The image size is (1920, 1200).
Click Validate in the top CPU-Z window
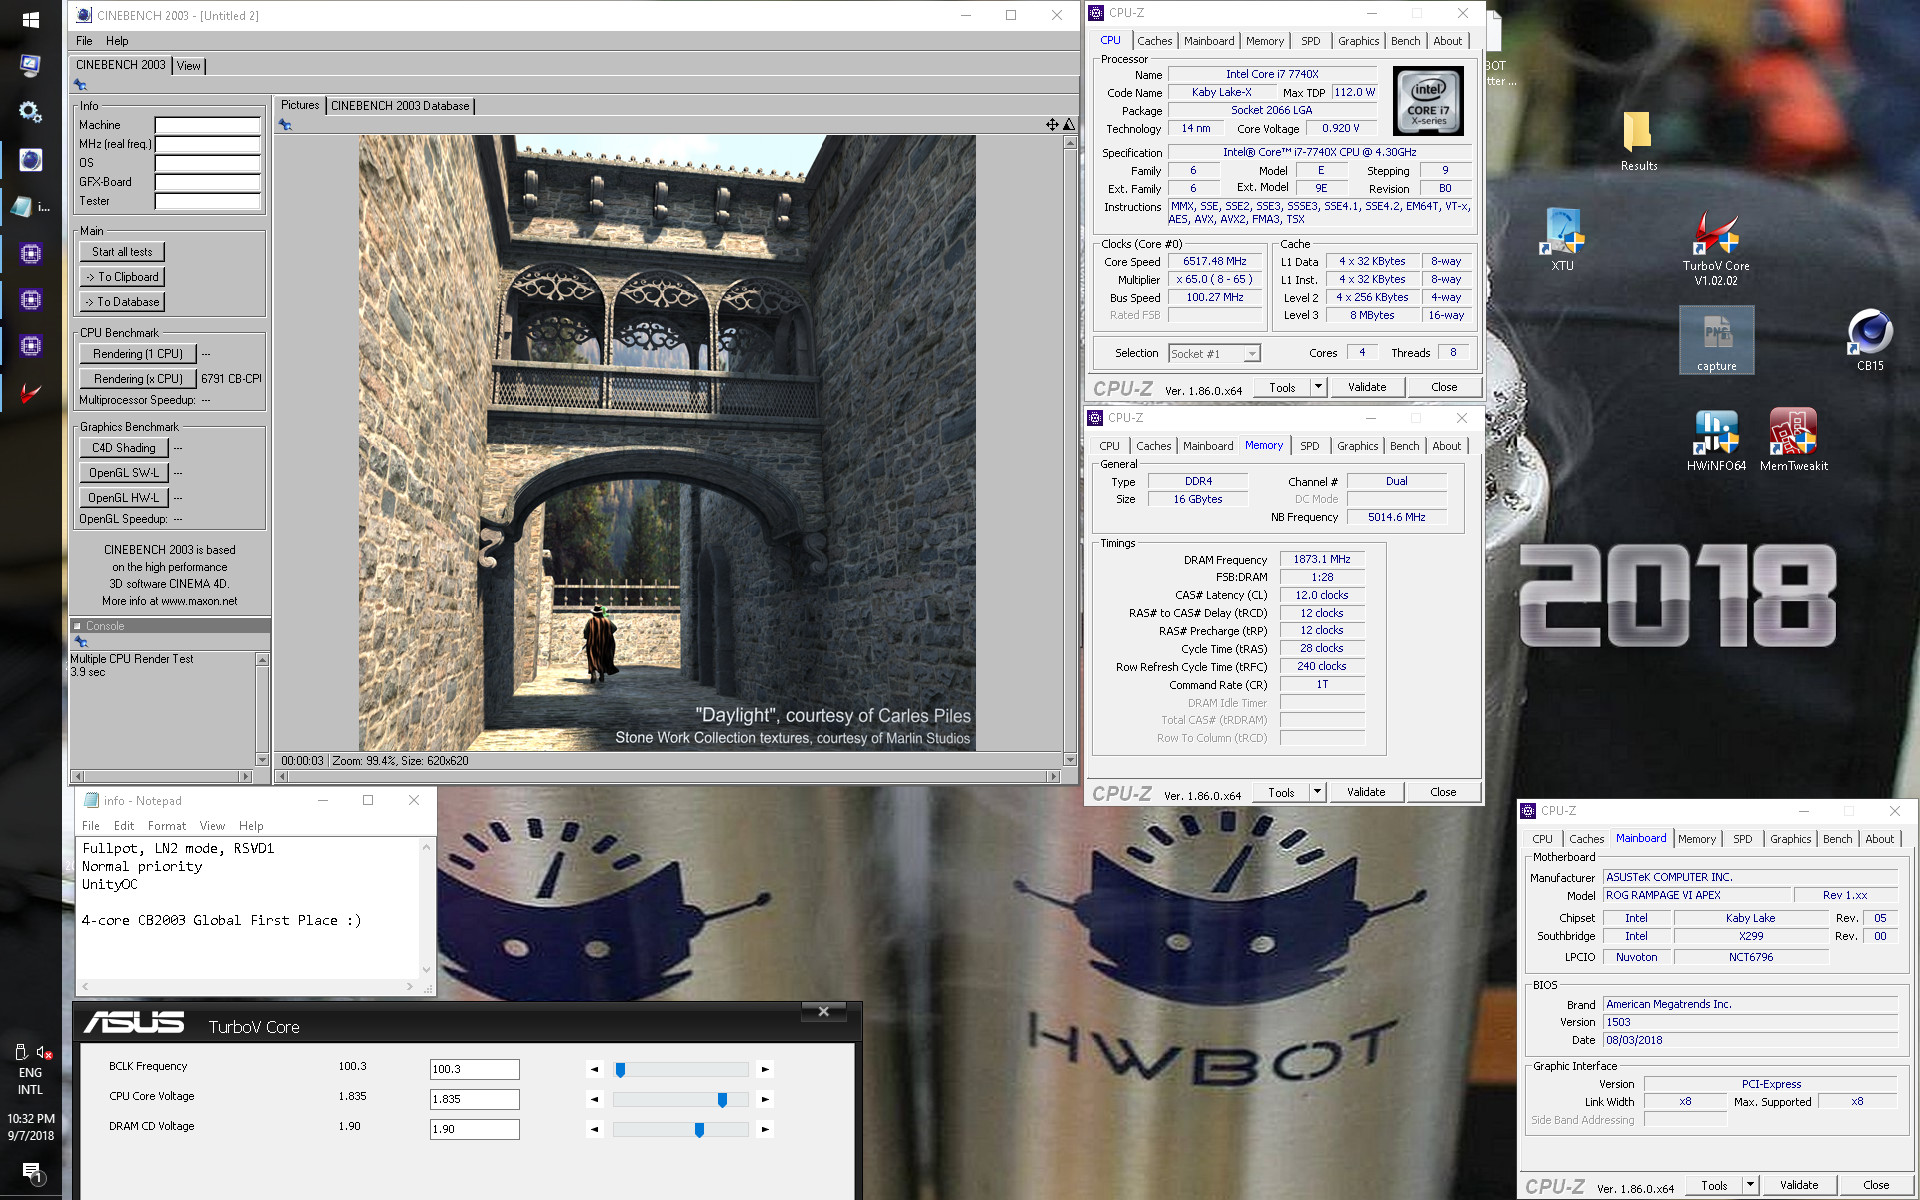(1367, 387)
